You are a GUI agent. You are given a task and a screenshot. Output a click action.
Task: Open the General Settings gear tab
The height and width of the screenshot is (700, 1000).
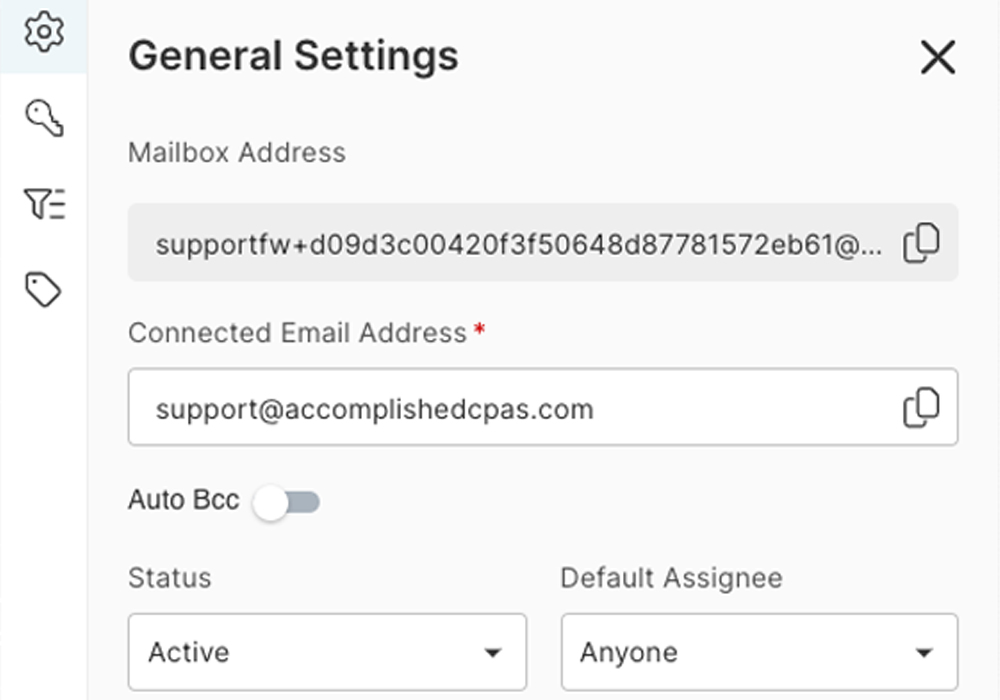point(43,32)
